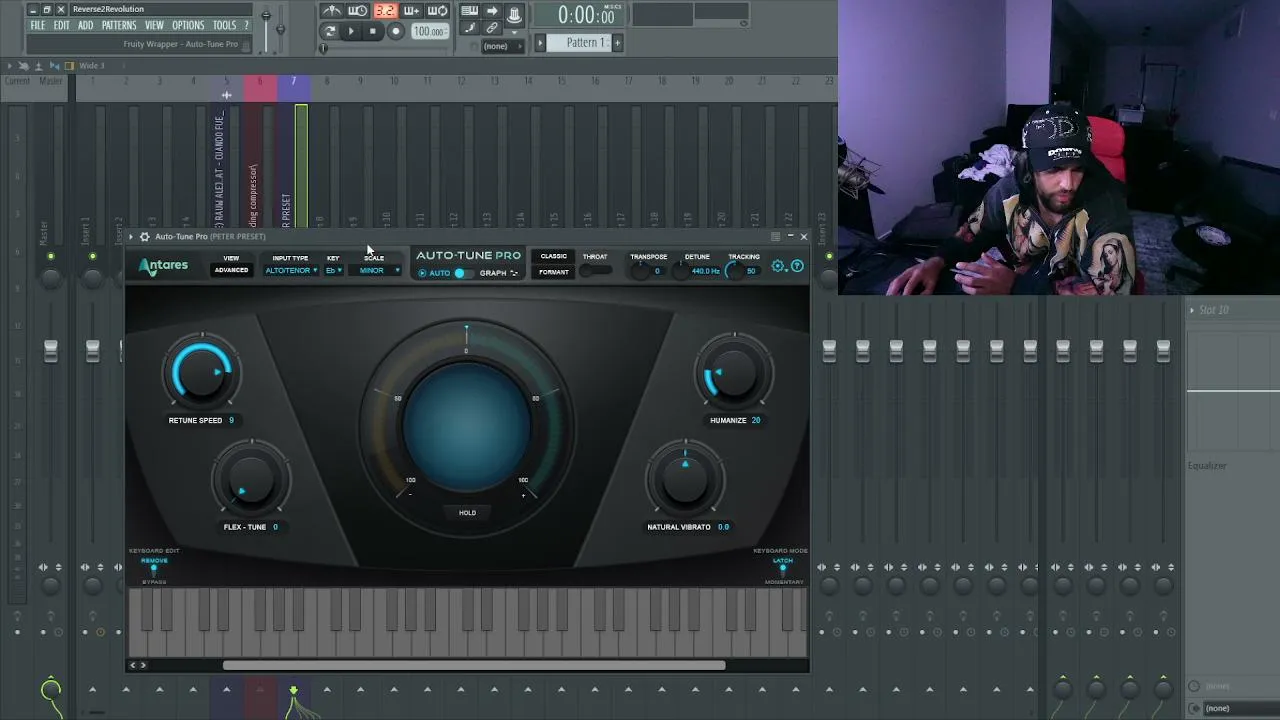This screenshot has width=1280, height=720.
Task: Open the VIEW menu
Action: 154,25
